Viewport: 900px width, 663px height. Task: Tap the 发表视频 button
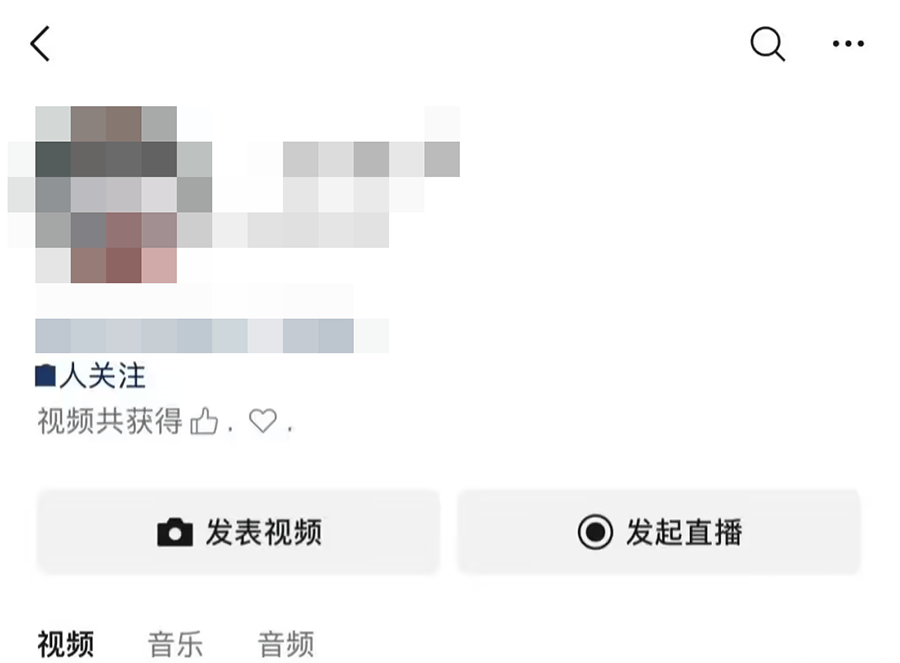(238, 532)
